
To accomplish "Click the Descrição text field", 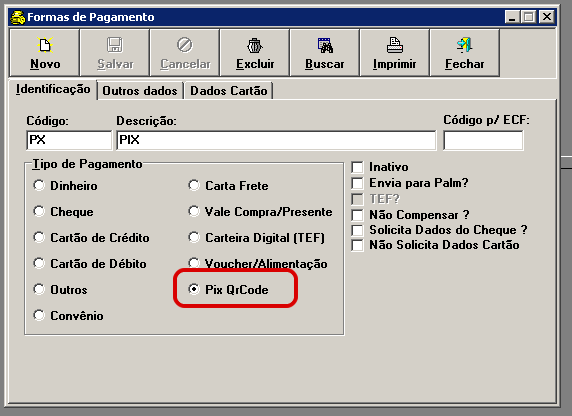I will click(x=276, y=140).
